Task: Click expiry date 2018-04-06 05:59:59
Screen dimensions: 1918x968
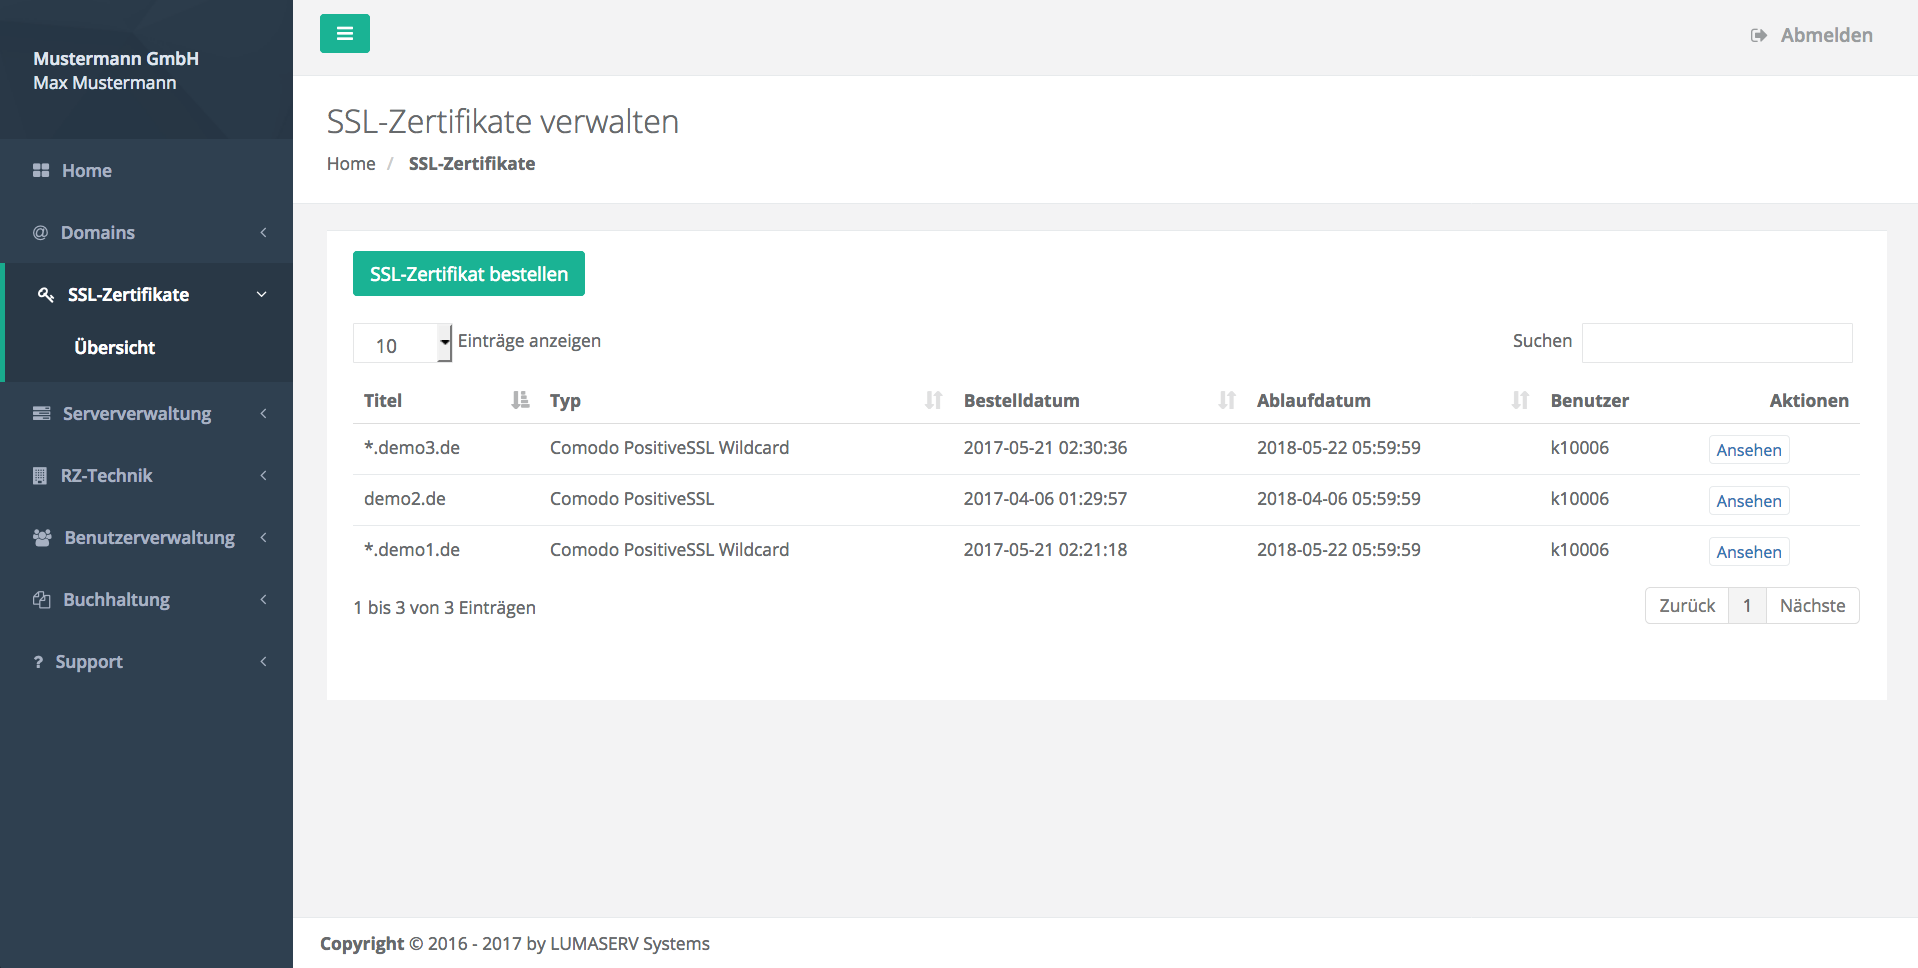Action: (1339, 499)
